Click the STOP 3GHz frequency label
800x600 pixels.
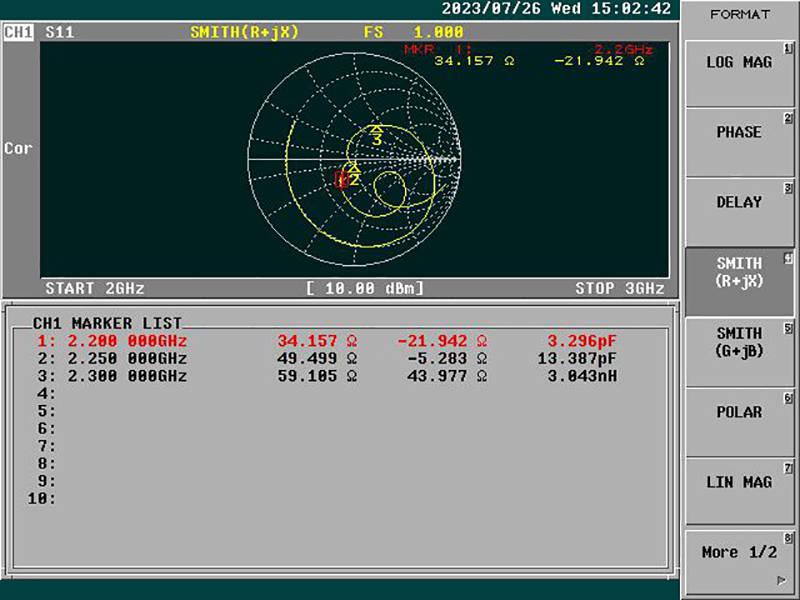[x=620, y=288]
